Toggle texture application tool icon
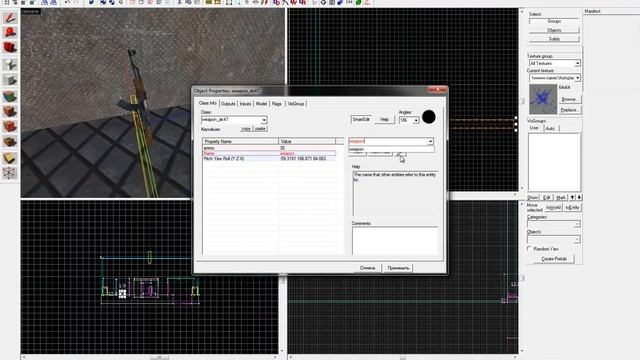The width and height of the screenshot is (640, 360). click(10, 96)
